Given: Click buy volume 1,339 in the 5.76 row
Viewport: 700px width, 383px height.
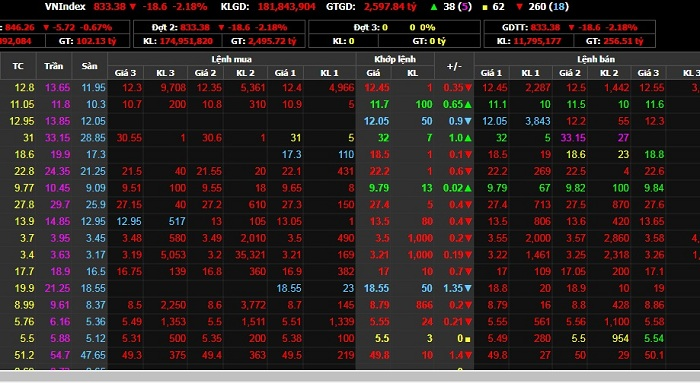Looking at the screenshot, I should 342,322.
